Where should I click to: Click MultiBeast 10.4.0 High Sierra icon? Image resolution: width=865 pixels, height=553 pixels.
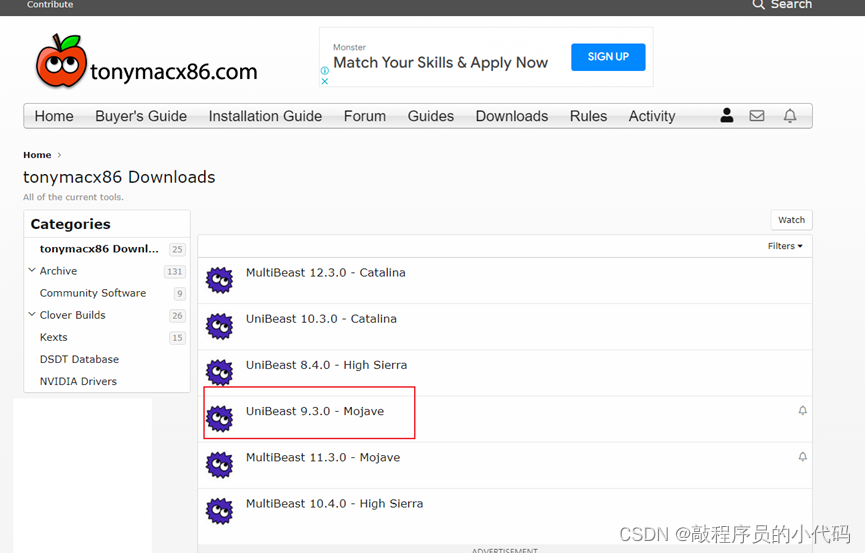tap(220, 511)
